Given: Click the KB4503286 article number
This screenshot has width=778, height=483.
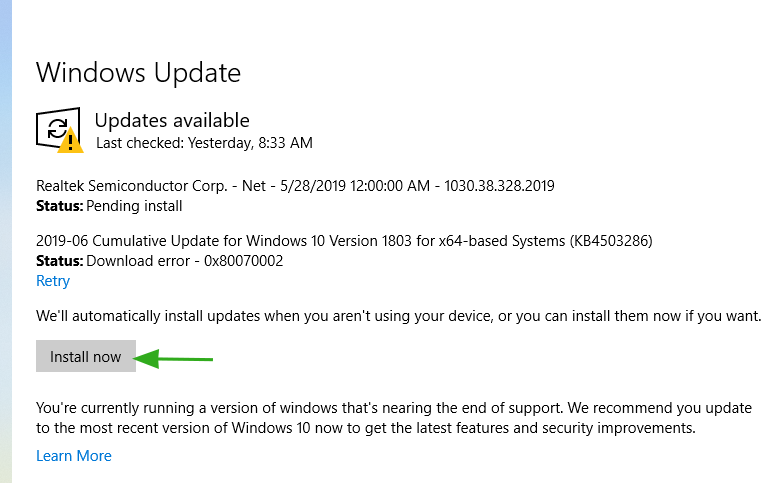Looking at the screenshot, I should click(x=611, y=241).
